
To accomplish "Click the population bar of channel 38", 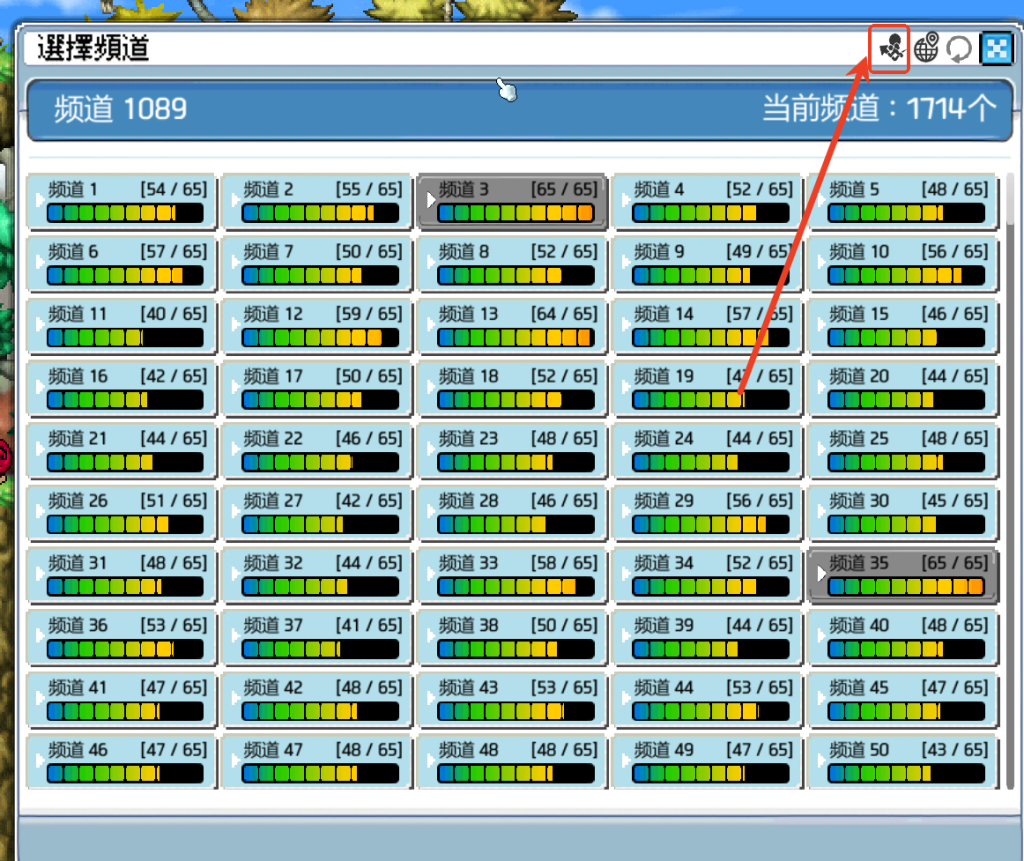I will pyautogui.click(x=516, y=650).
